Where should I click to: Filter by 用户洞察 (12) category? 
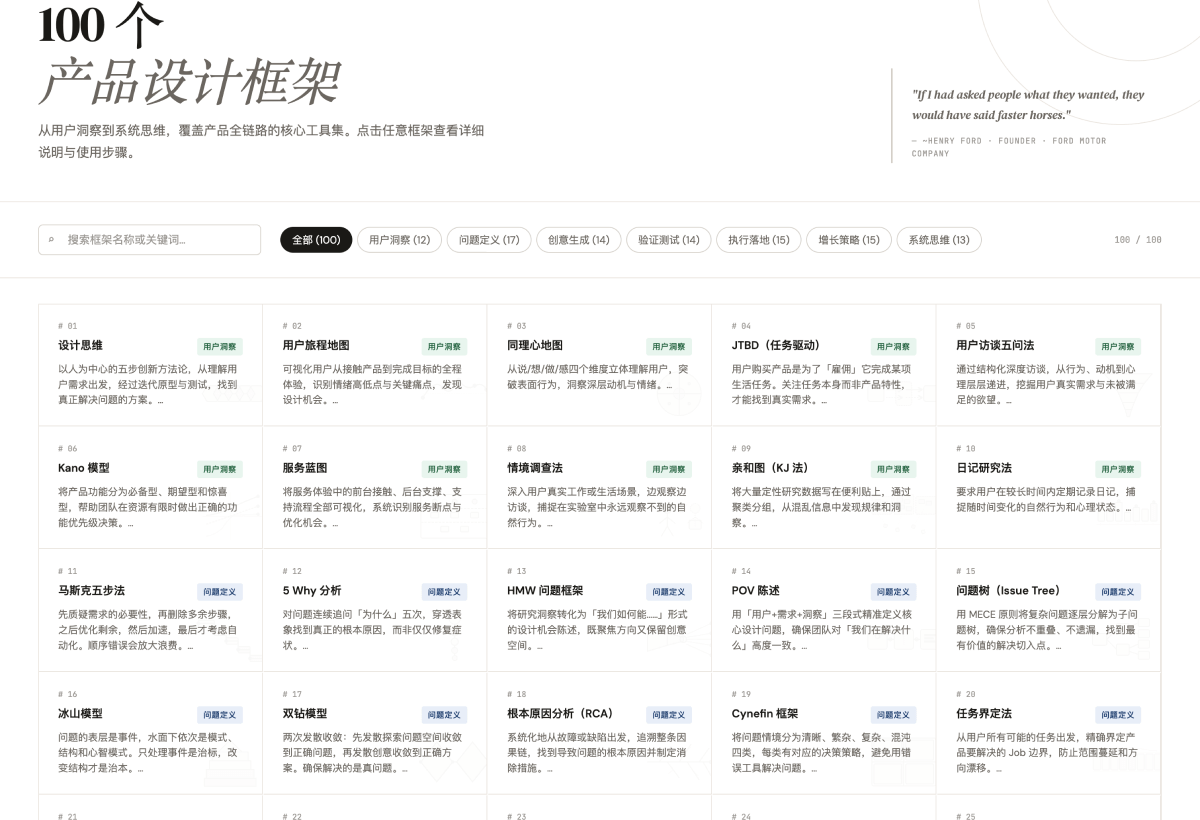(399, 240)
